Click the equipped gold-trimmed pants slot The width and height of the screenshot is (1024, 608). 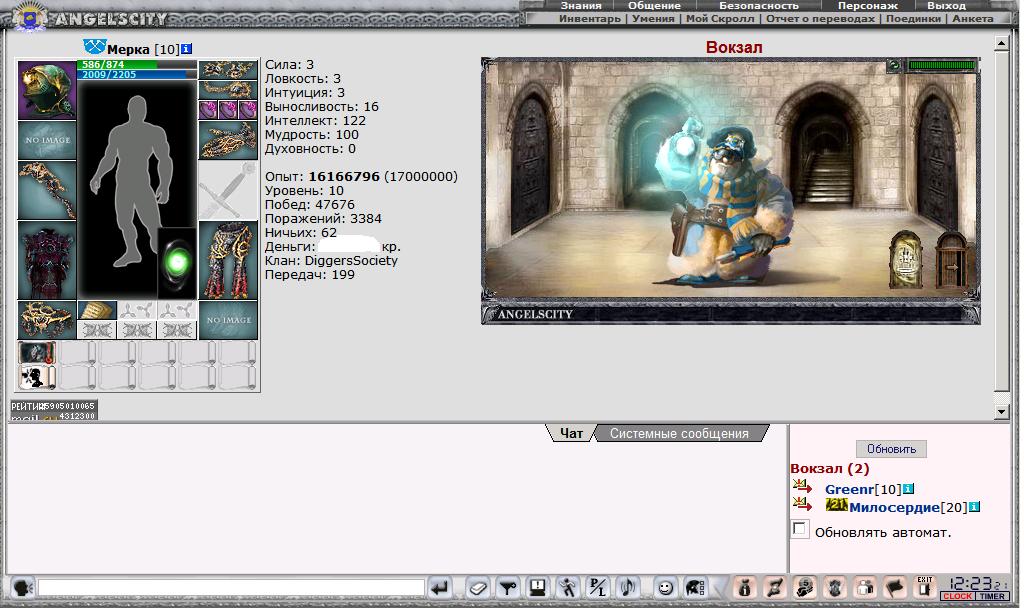pyautogui.click(x=228, y=260)
